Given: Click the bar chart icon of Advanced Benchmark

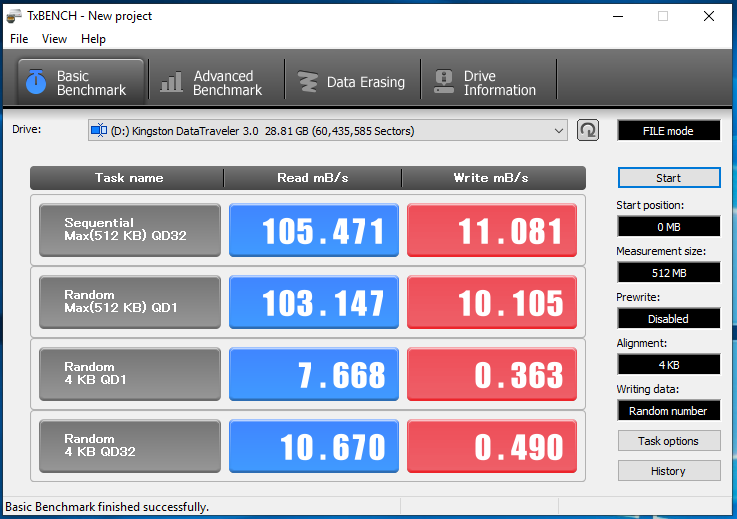Looking at the screenshot, I should [x=172, y=82].
